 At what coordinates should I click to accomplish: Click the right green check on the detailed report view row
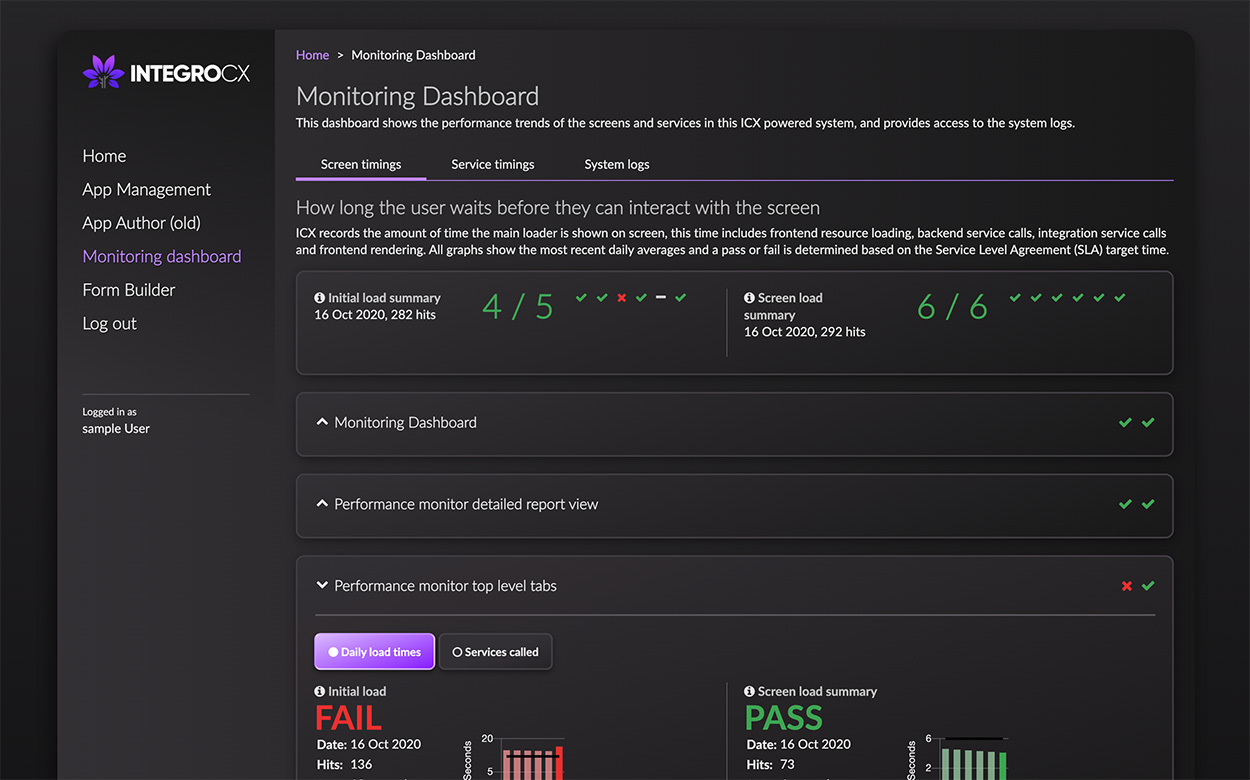coord(1148,505)
